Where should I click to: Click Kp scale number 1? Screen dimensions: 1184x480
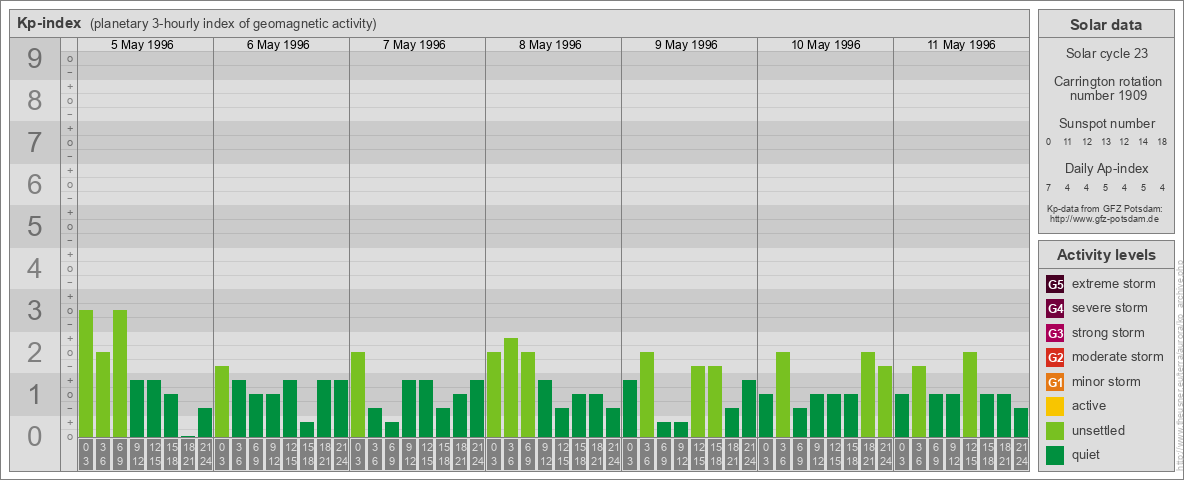(34, 394)
